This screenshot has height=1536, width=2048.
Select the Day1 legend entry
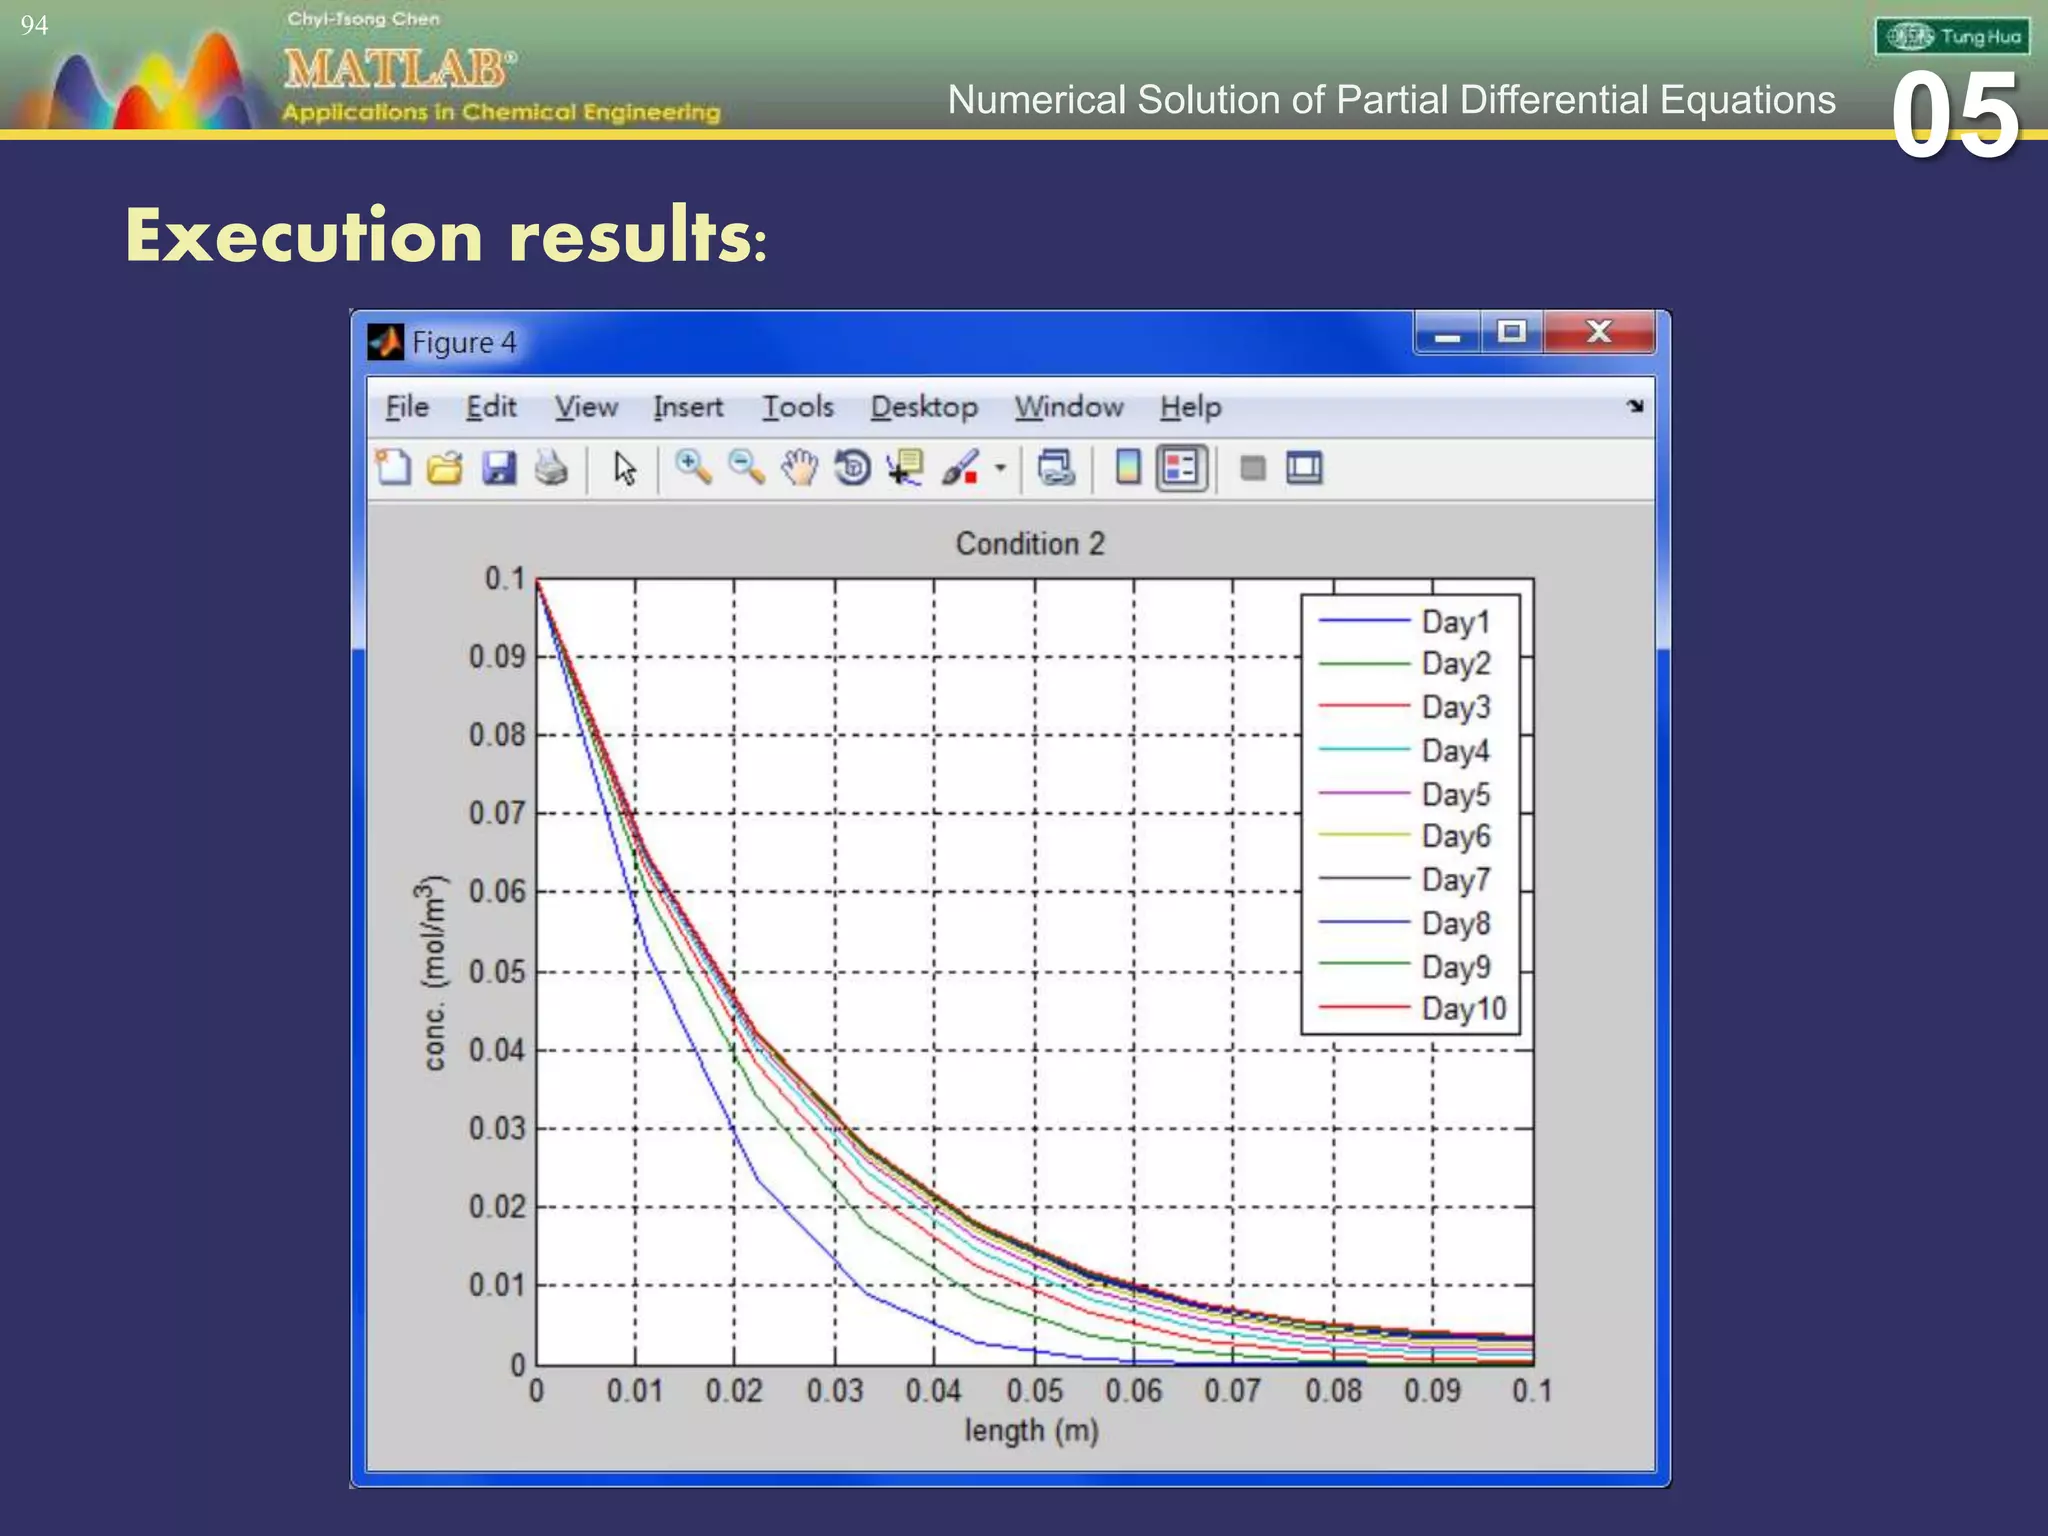(x=1405, y=622)
